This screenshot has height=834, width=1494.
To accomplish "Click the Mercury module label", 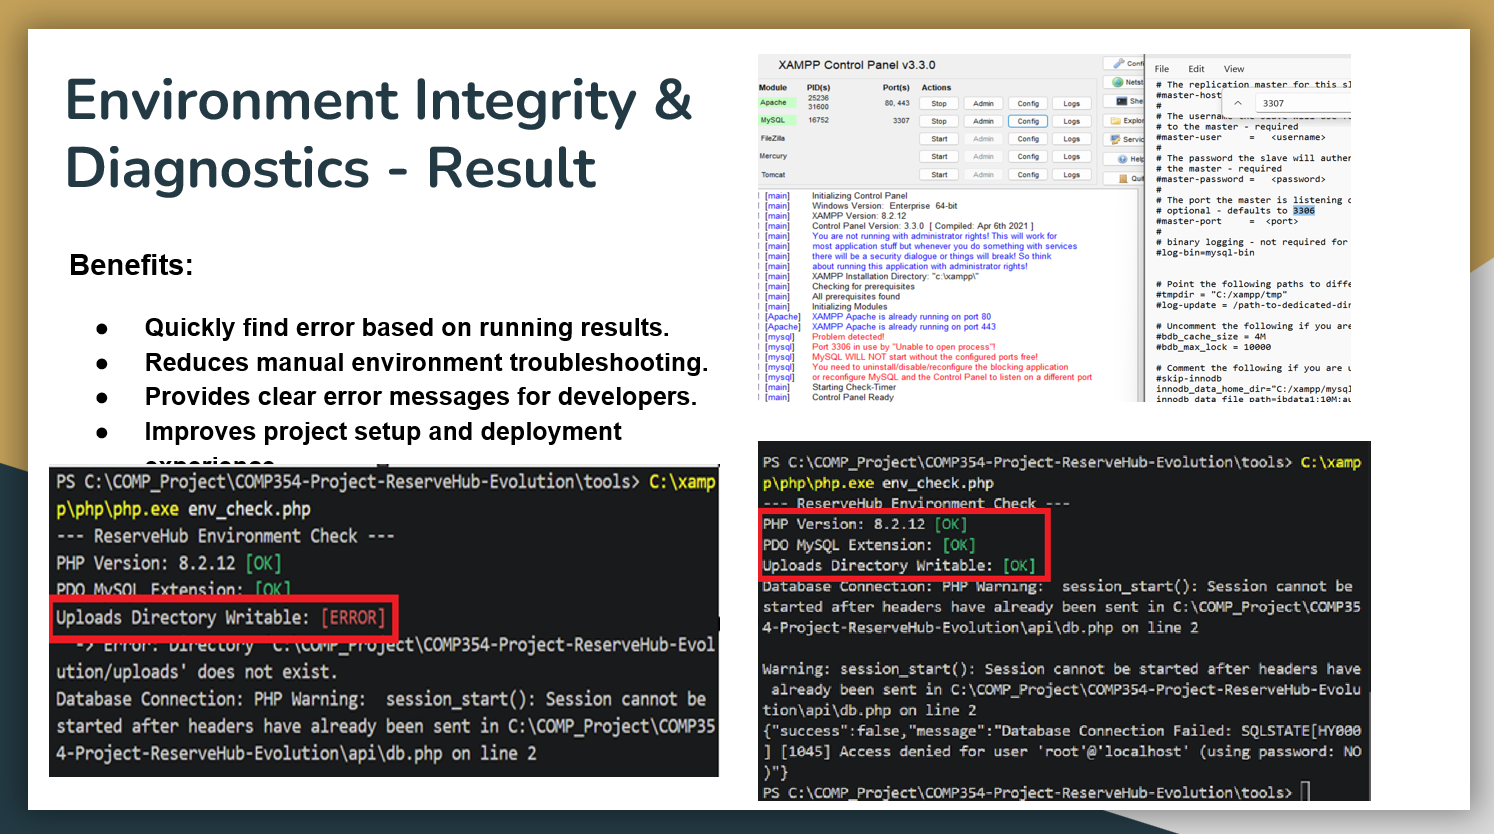I will 773,156.
